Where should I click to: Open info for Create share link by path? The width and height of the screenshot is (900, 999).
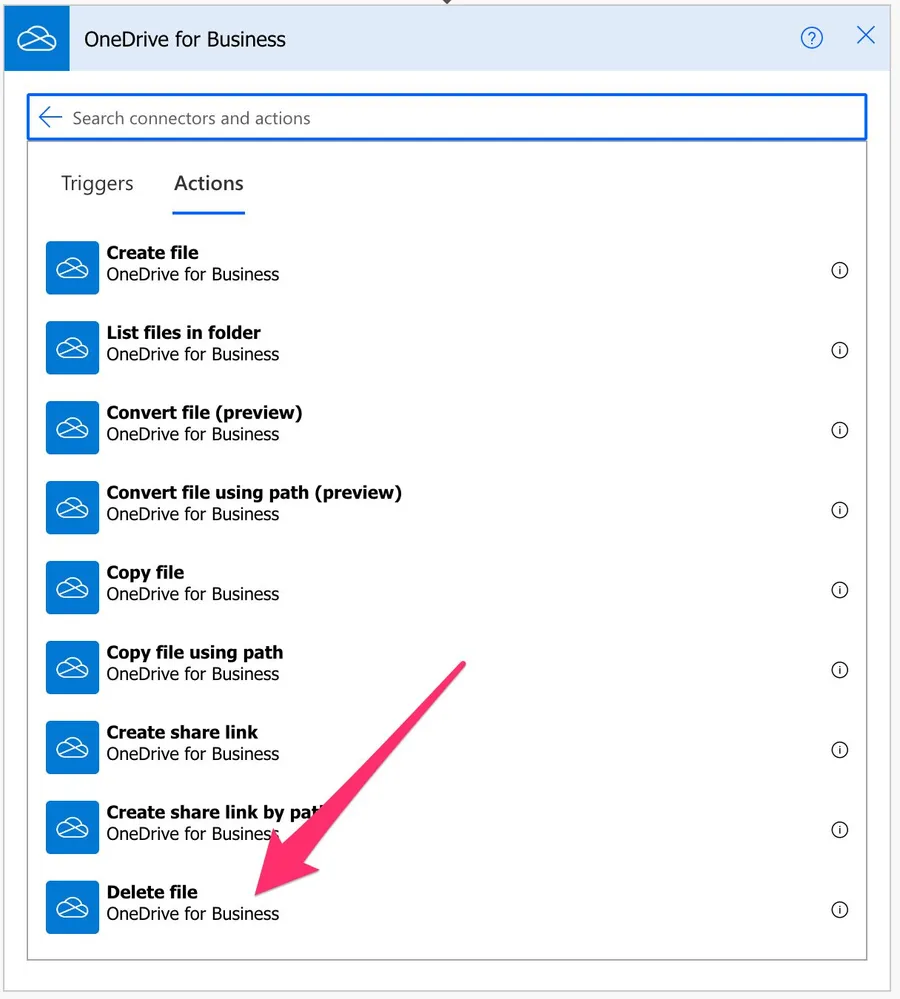click(x=840, y=830)
